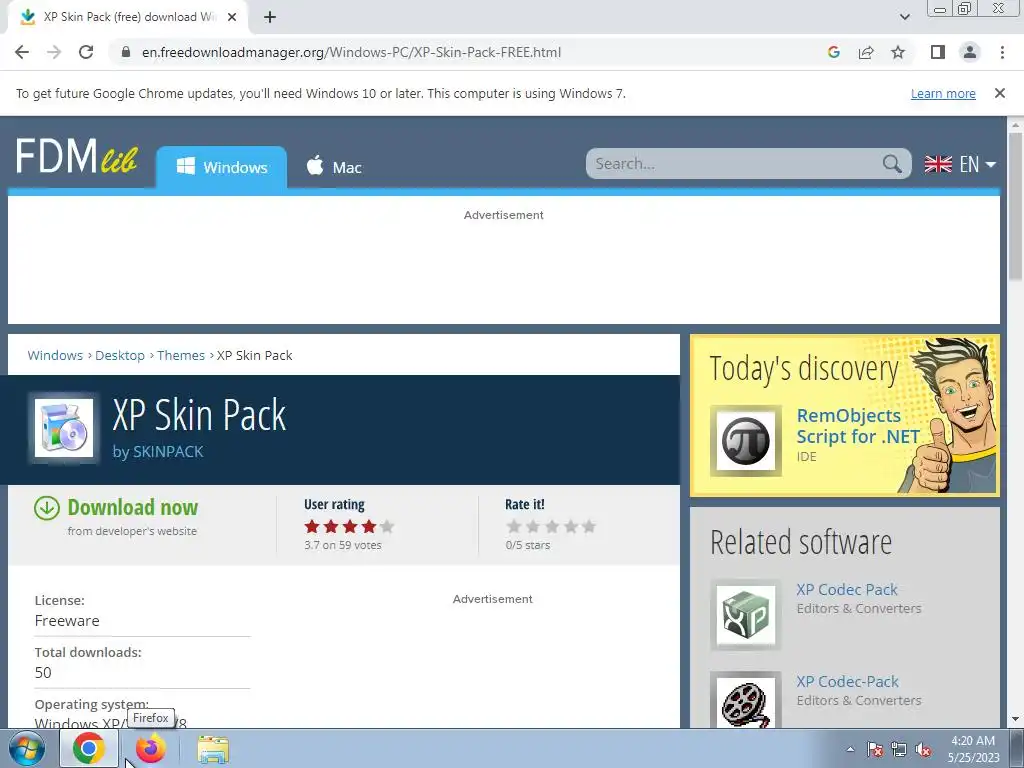Open the RemObjects Script for .NET link

tap(857, 426)
